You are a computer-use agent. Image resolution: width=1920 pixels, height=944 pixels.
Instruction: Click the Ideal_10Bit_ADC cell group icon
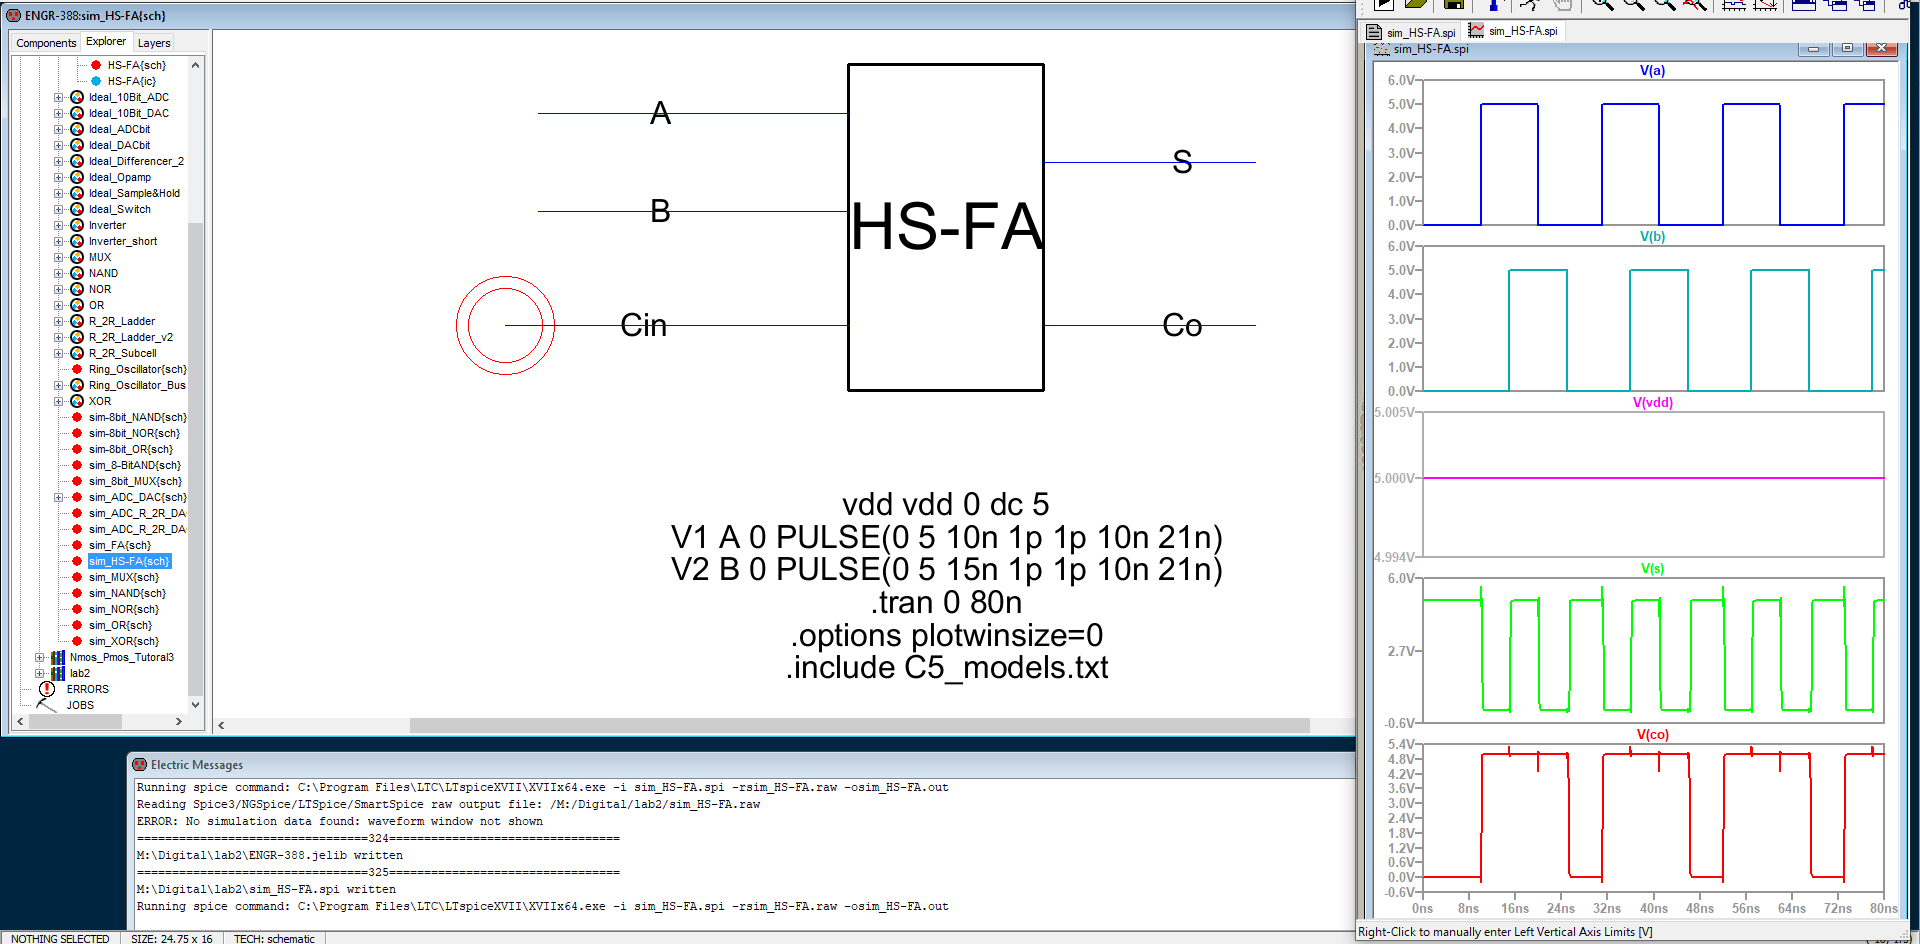tap(77, 97)
